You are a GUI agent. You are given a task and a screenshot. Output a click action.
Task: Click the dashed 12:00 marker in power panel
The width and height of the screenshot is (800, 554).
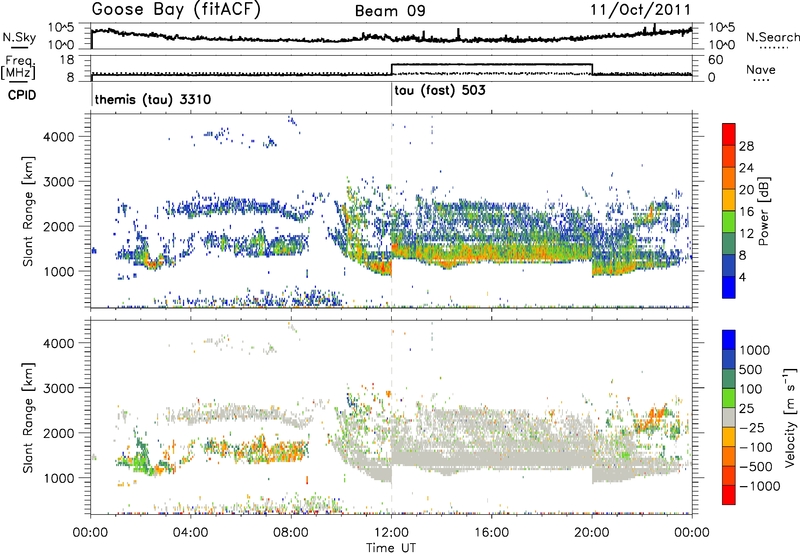pos(391,211)
